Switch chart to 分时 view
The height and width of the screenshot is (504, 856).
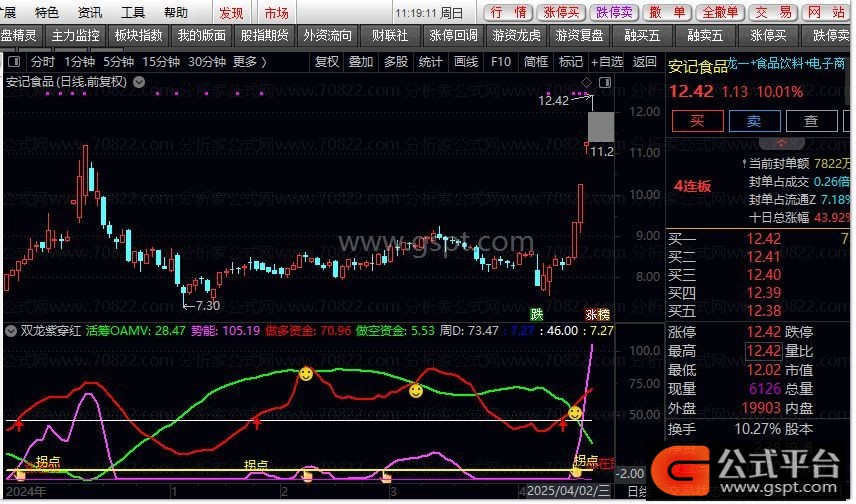[43, 62]
